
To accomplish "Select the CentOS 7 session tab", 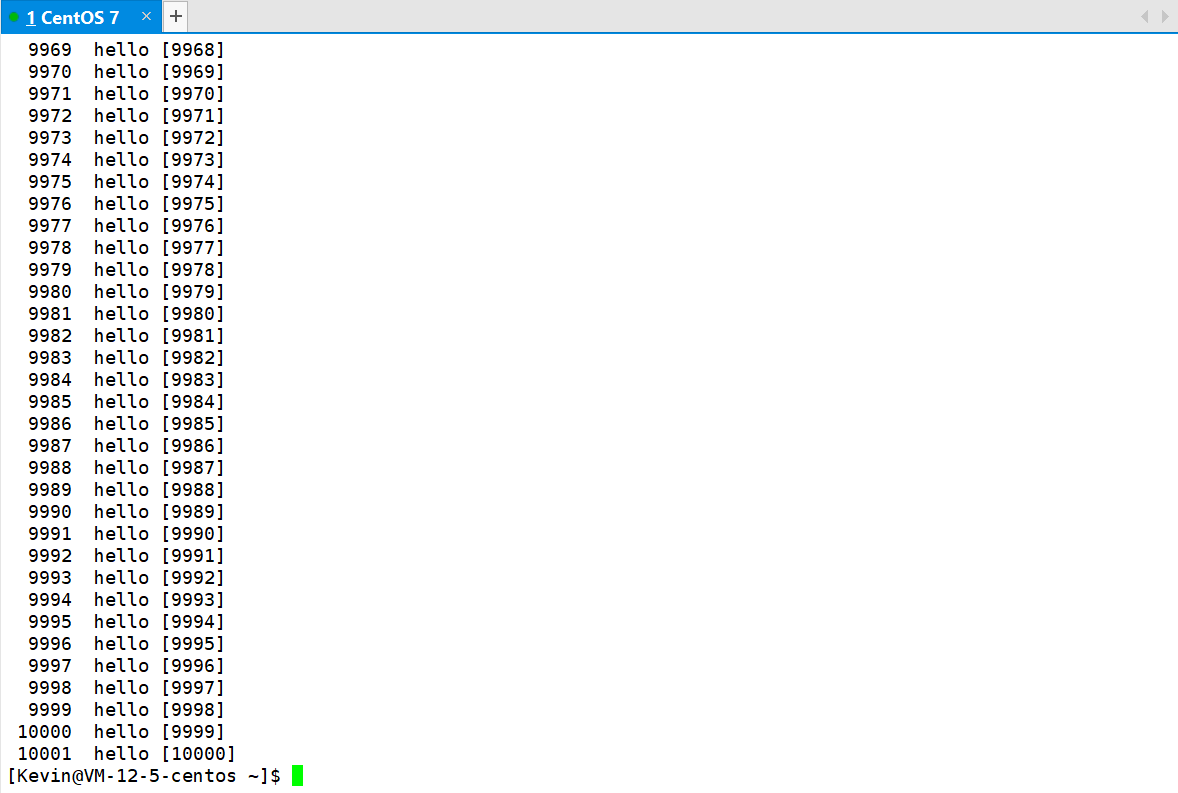I will [x=80, y=17].
